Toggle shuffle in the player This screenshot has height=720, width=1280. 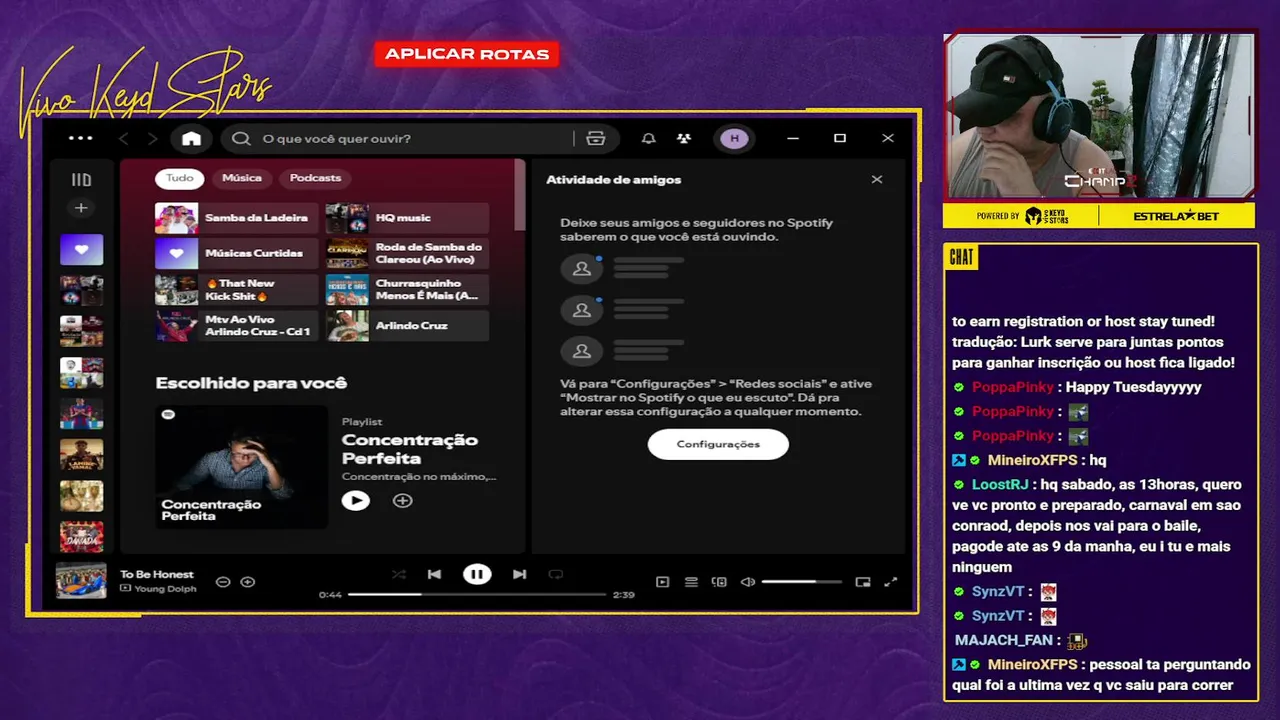tap(399, 574)
